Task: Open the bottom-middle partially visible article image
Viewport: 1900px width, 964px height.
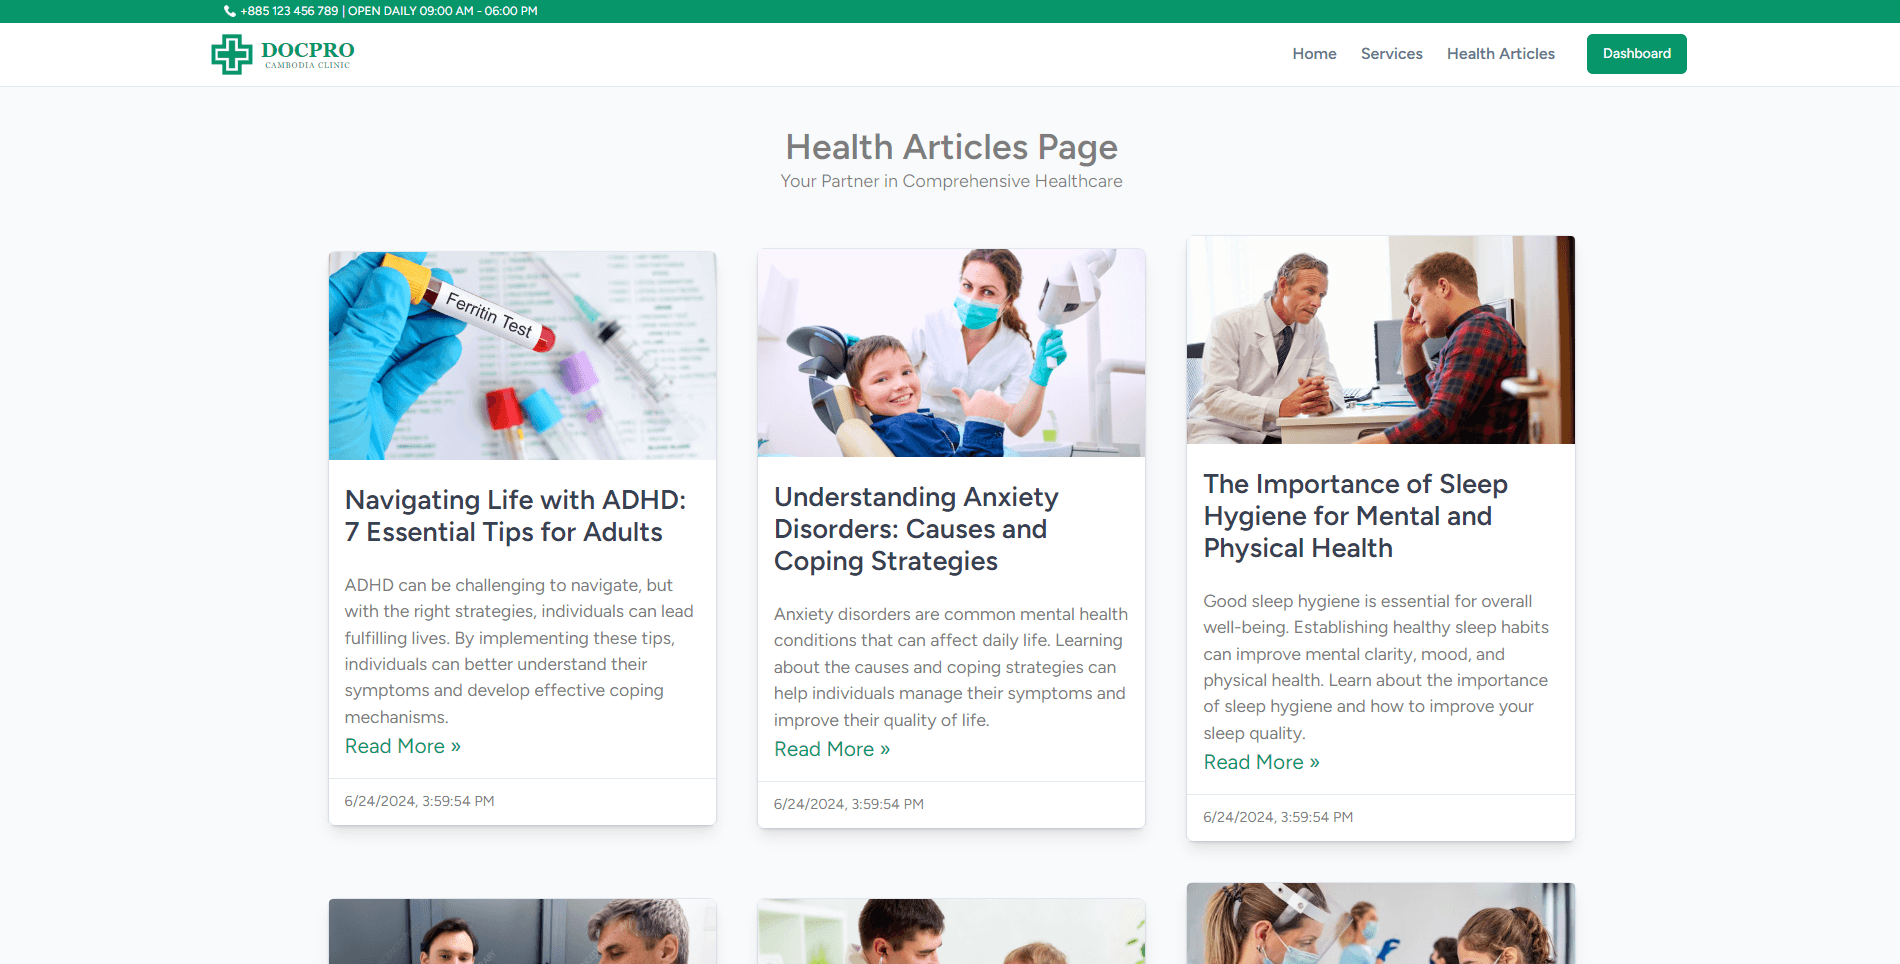Action: 951,931
